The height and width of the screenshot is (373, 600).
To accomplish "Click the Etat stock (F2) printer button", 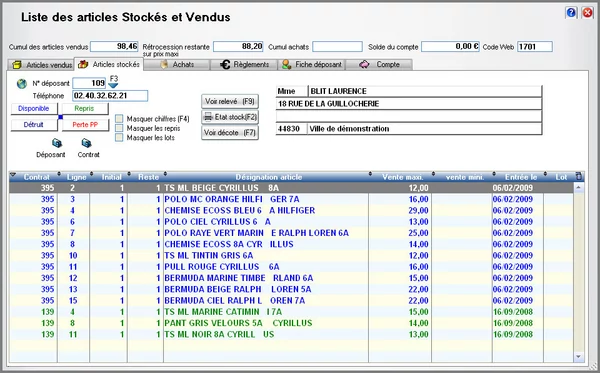I will click(230, 117).
